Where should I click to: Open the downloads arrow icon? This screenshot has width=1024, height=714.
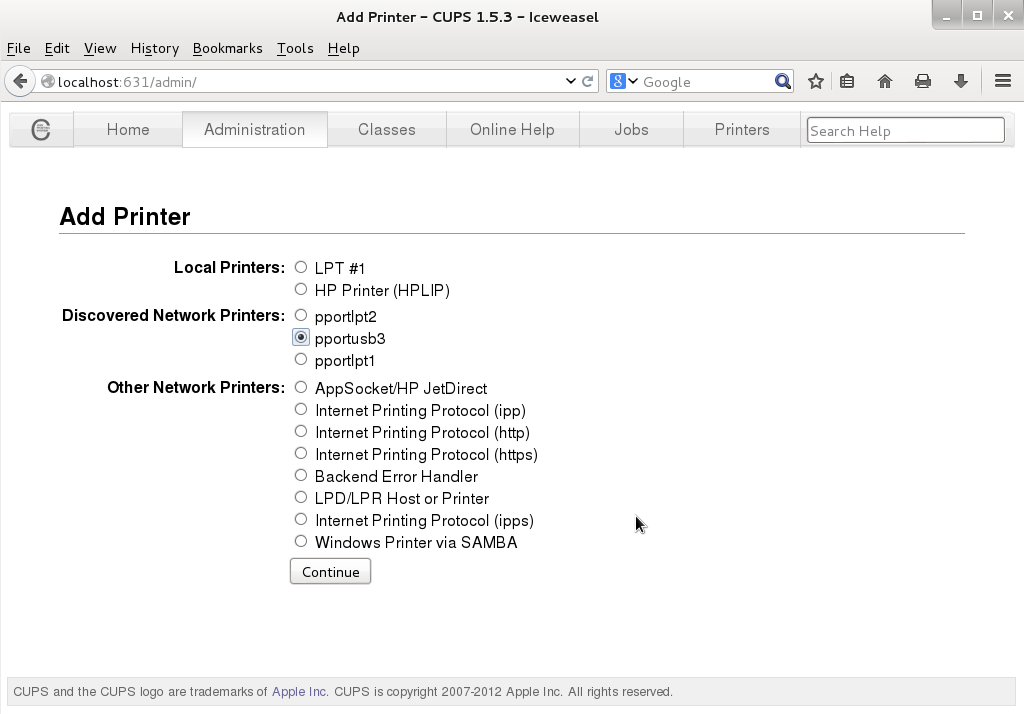(961, 82)
